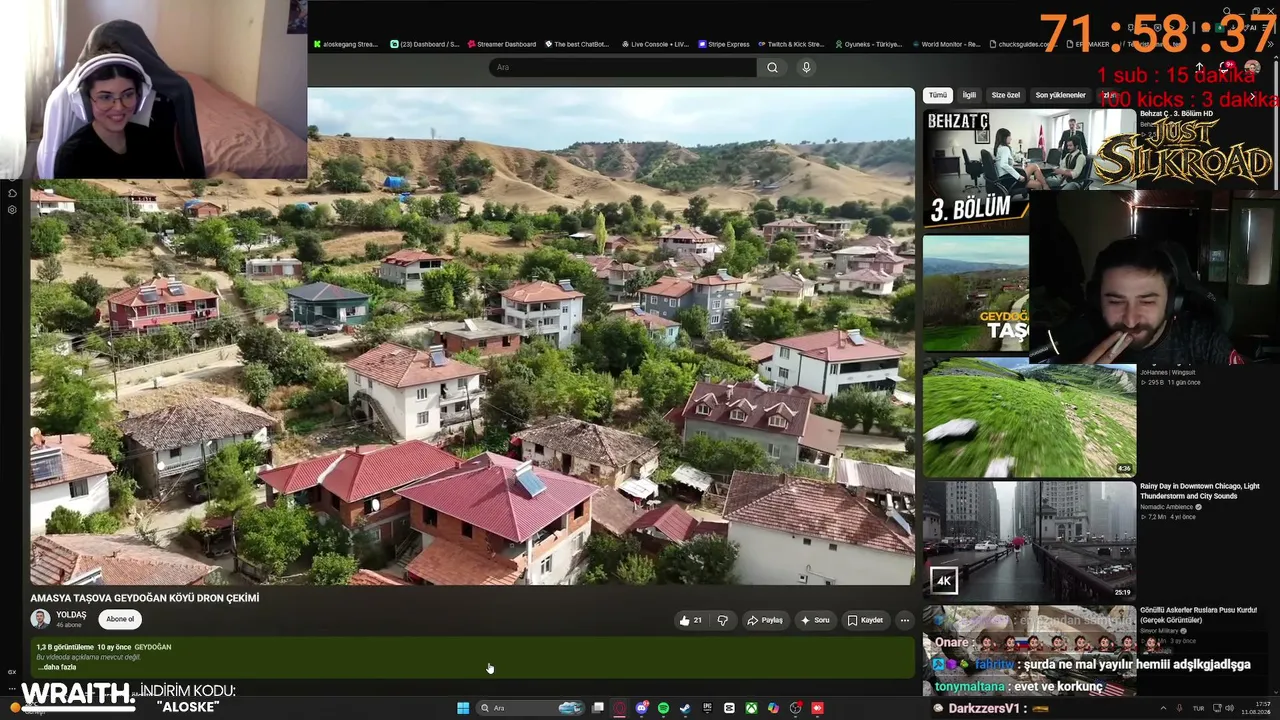Save the video with Kaydet button
1280x720 pixels.
click(865, 620)
